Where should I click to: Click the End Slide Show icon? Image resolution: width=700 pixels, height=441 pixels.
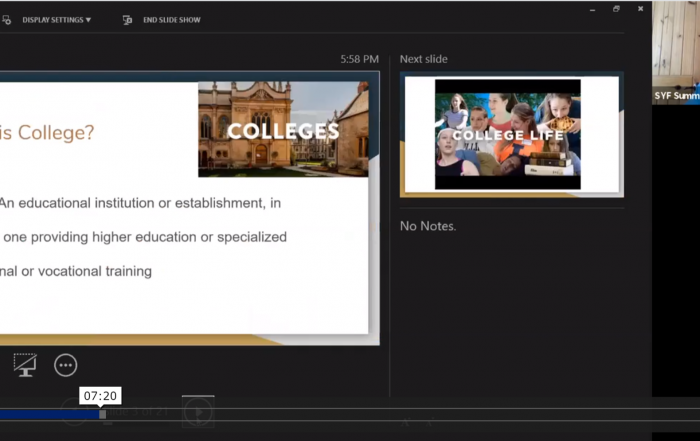click(x=127, y=20)
